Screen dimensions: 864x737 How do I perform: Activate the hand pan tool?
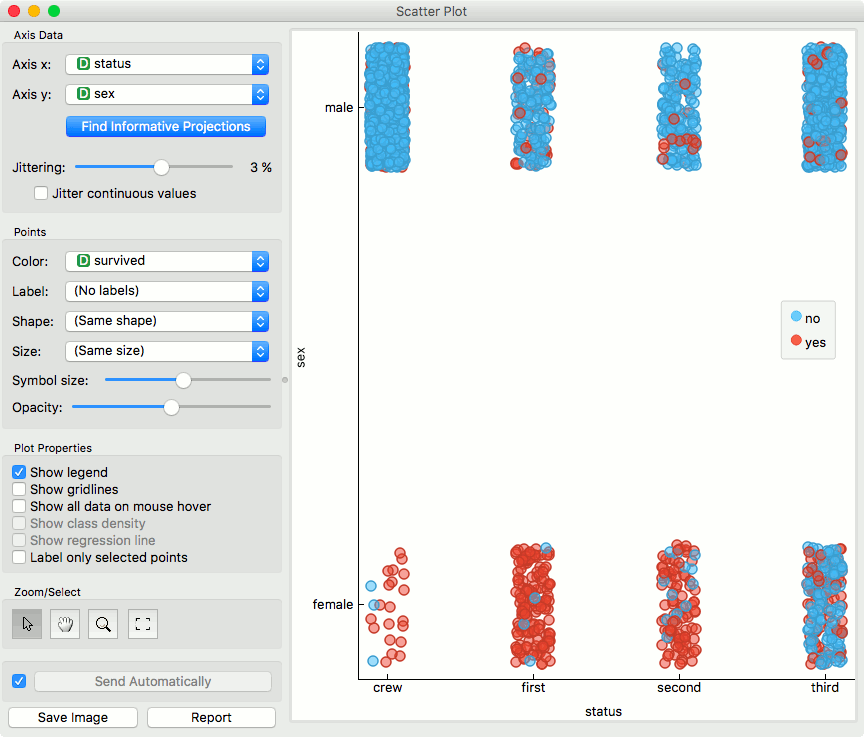[65, 624]
